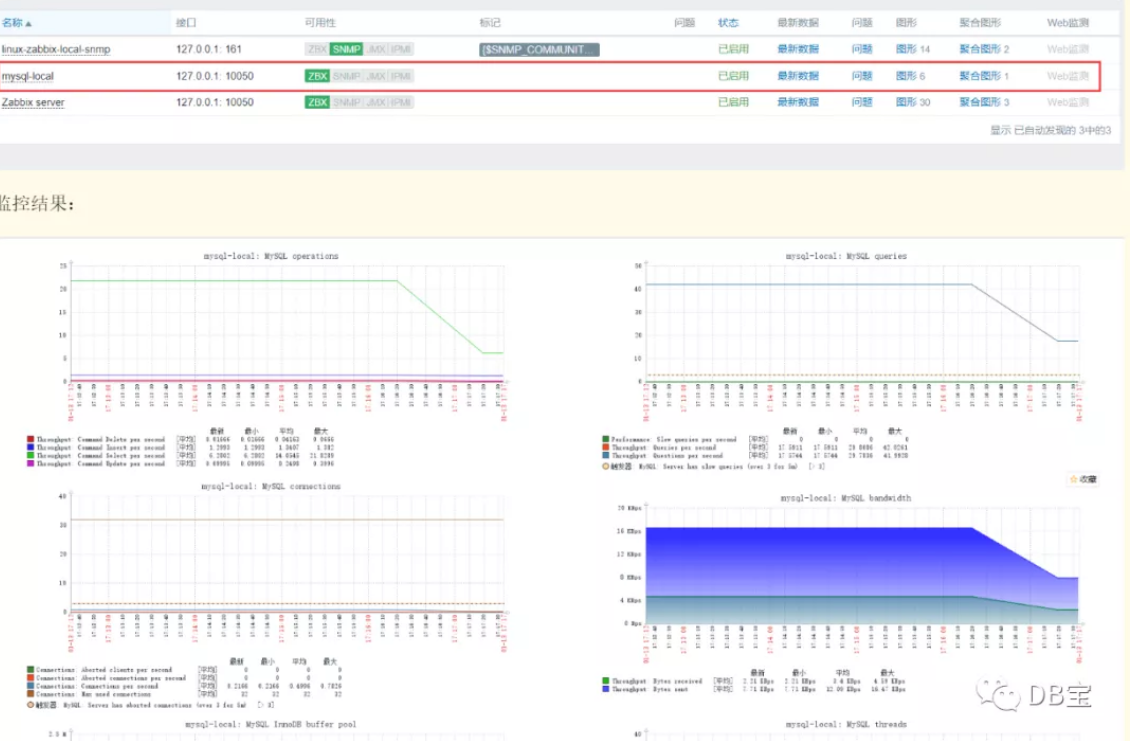Image resolution: width=1132 pixels, height=741 pixels.
Task: Click the MySQL bandwidth graph area
Action: pyautogui.click(x=862, y=566)
